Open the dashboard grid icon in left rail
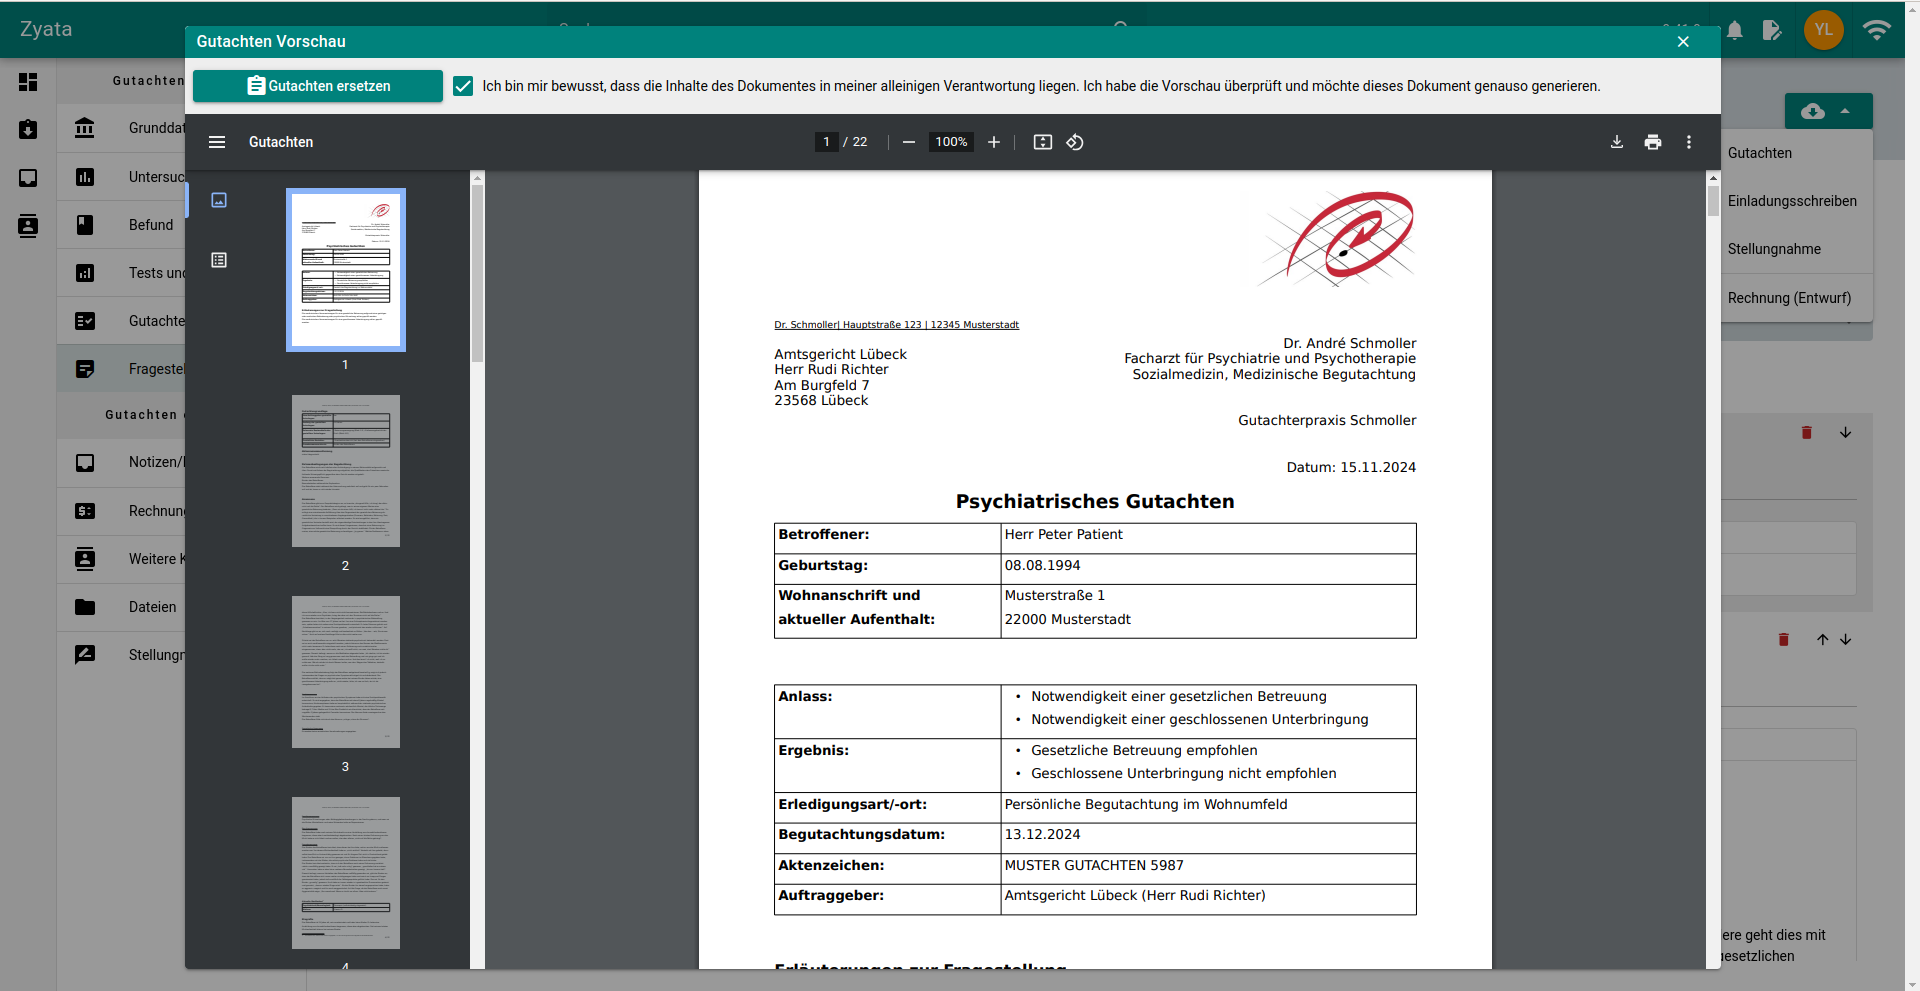1920x991 pixels. coord(28,82)
